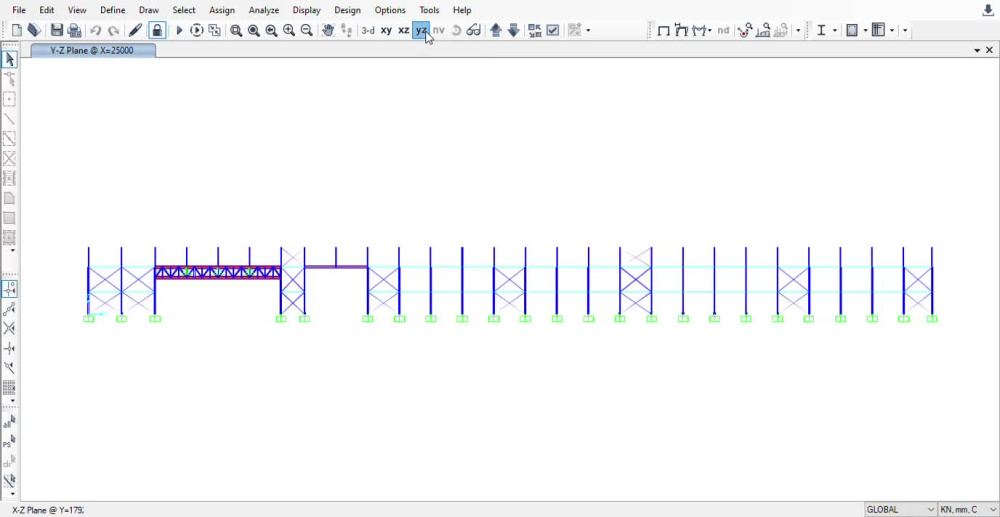1000x517 pixels.
Task: Zoom out with the minus magnifier
Action: point(306,30)
